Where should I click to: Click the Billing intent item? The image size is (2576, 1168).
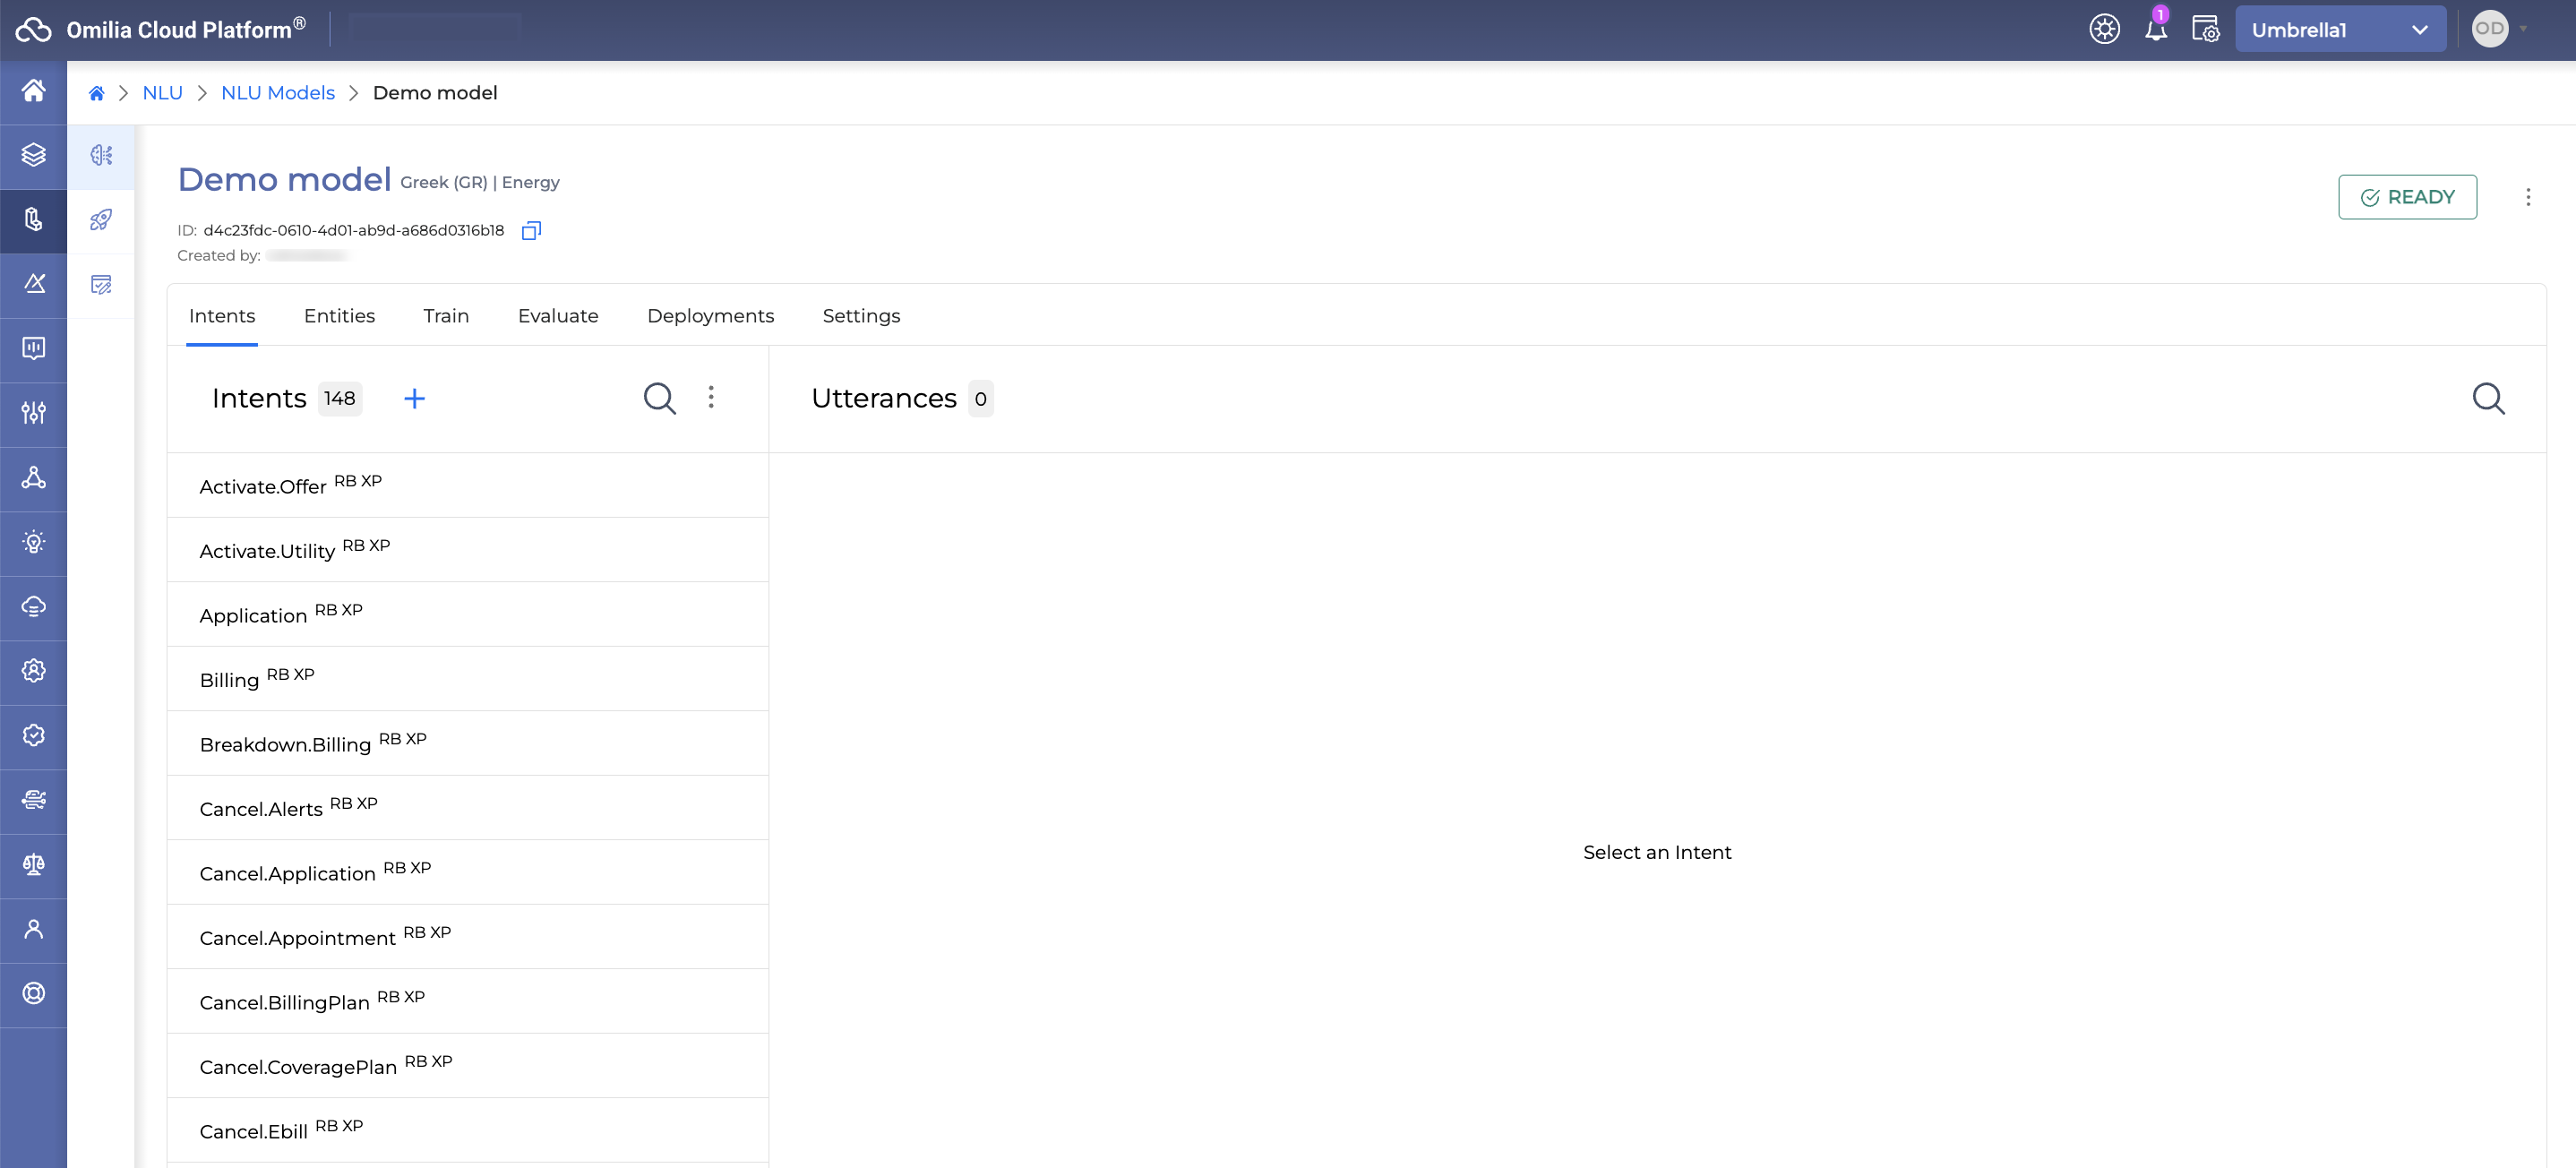[x=467, y=677]
